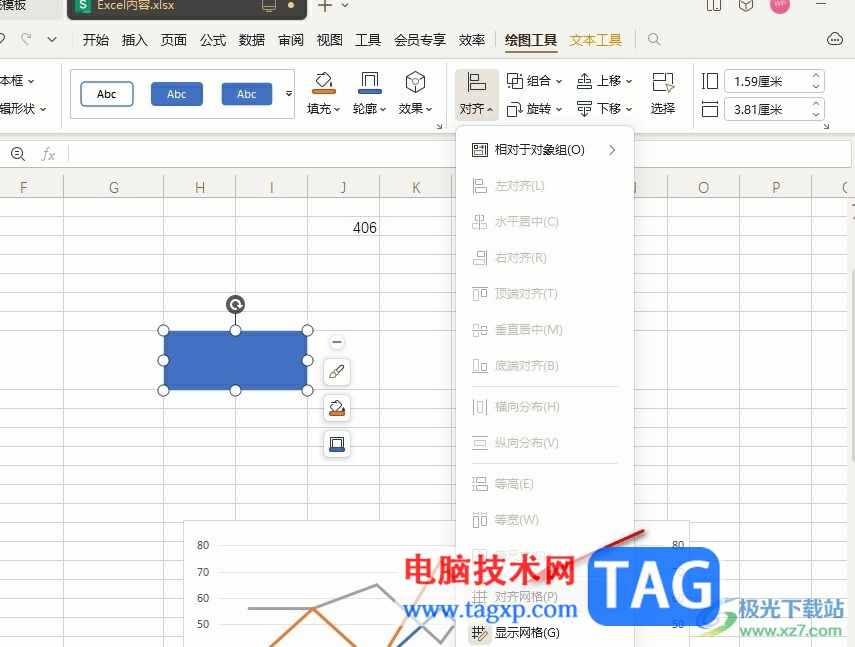Click the rotation handle above the rectangle
The width and height of the screenshot is (855, 647).
(236, 304)
